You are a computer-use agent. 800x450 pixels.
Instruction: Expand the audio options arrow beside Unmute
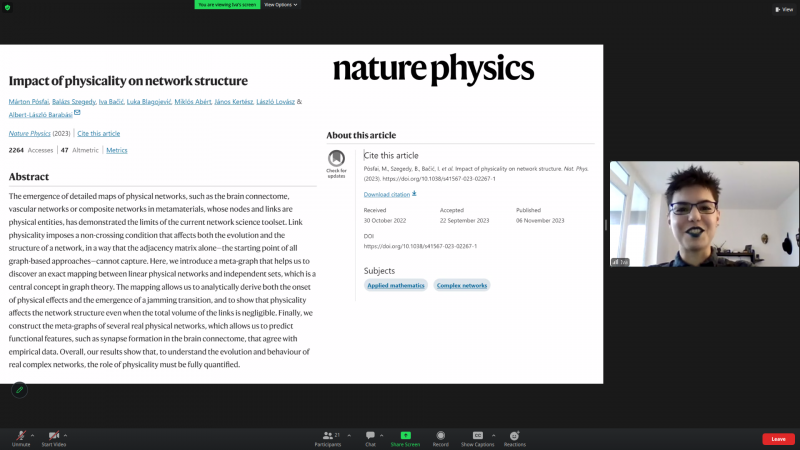click(32, 435)
